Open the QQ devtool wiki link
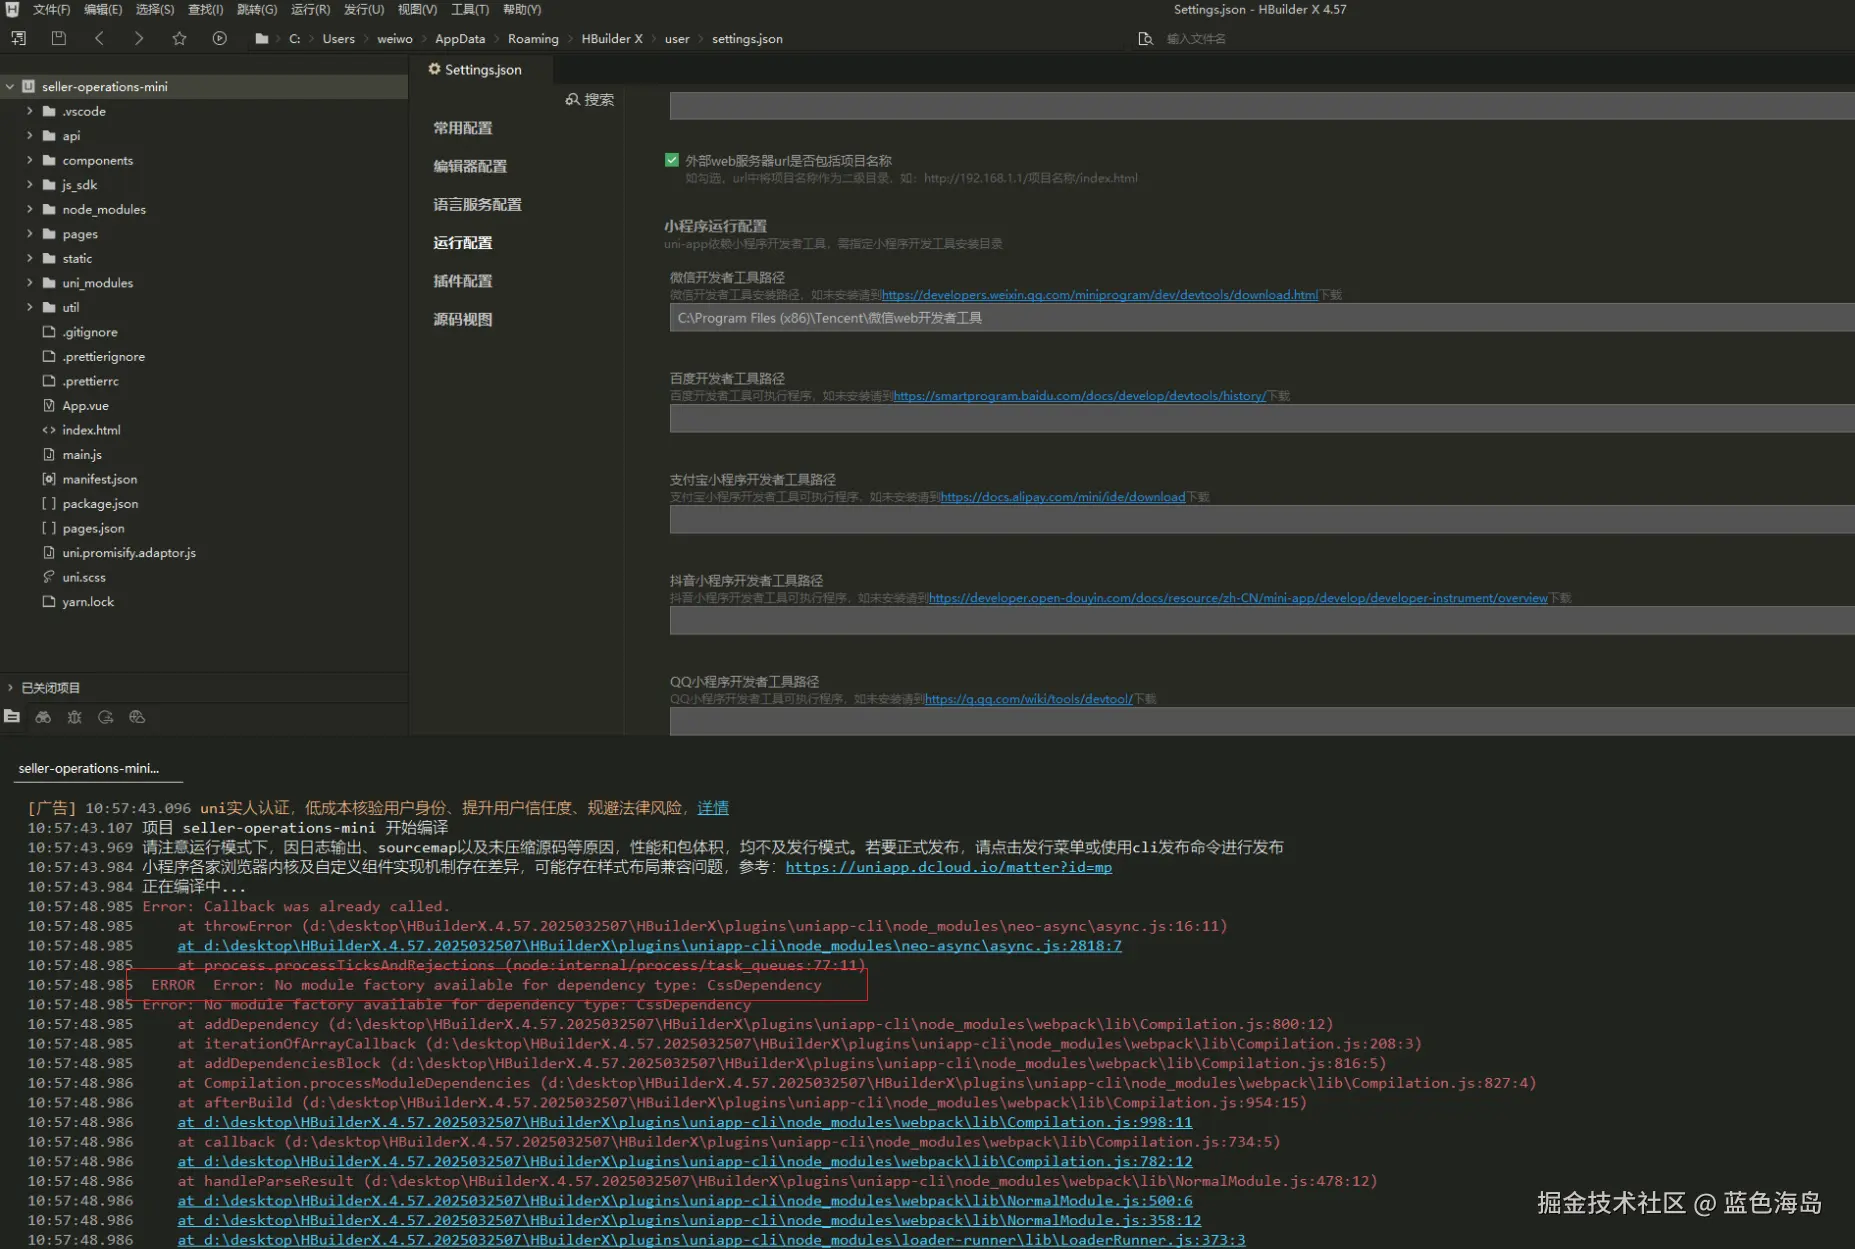 (1029, 699)
